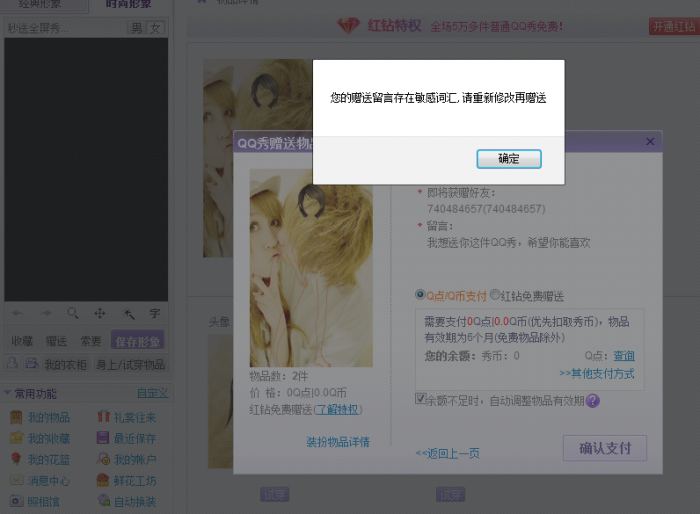Go back via 返回上一页 link
This screenshot has height=514, width=700.
tap(447, 454)
